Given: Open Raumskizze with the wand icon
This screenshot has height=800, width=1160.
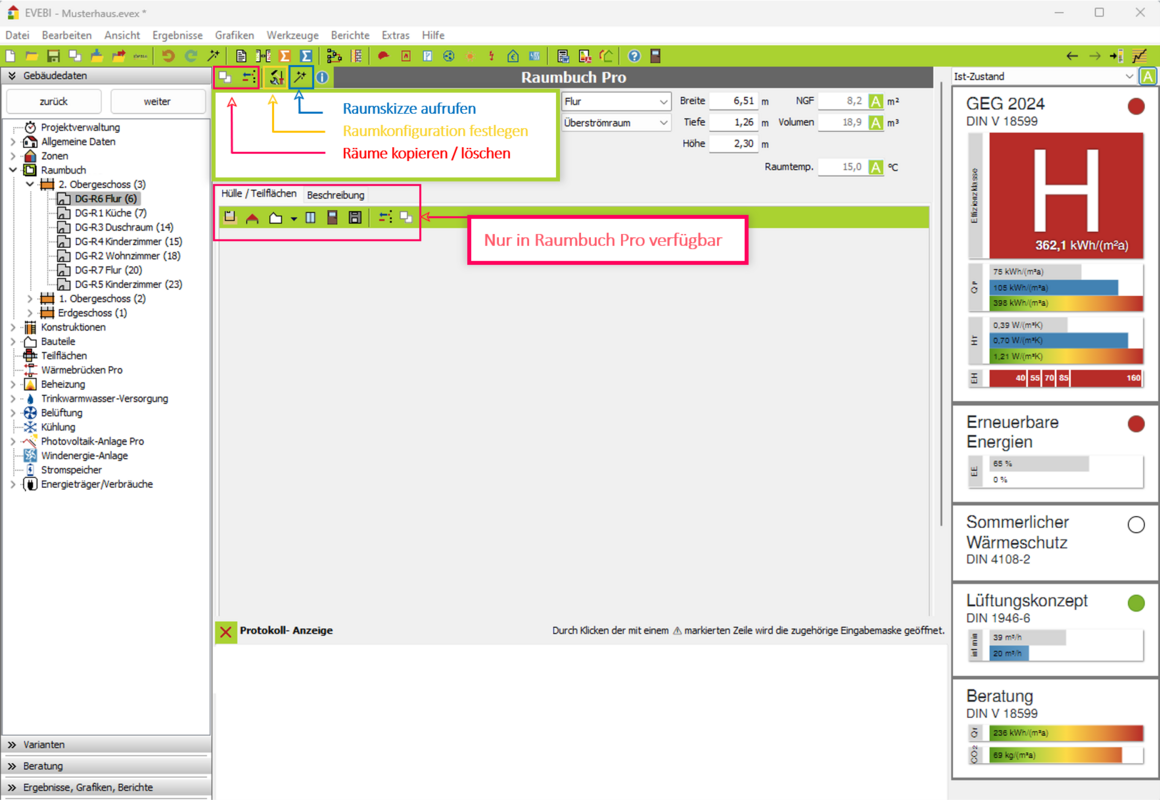Looking at the screenshot, I should [300, 77].
